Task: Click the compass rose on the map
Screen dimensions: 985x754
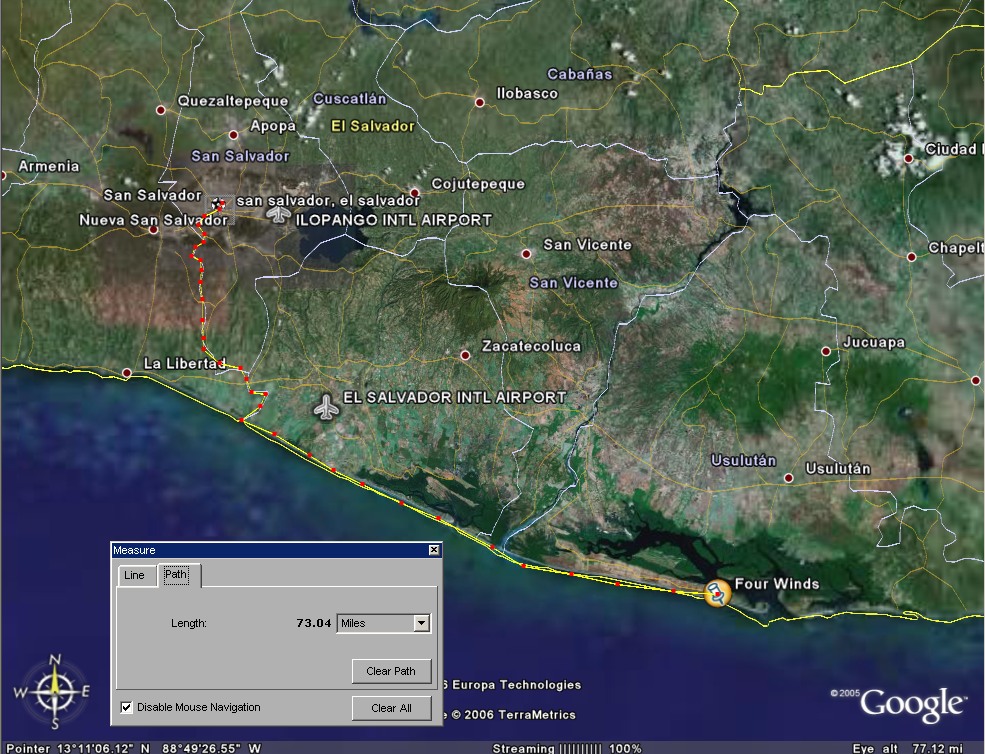Action: [x=55, y=690]
